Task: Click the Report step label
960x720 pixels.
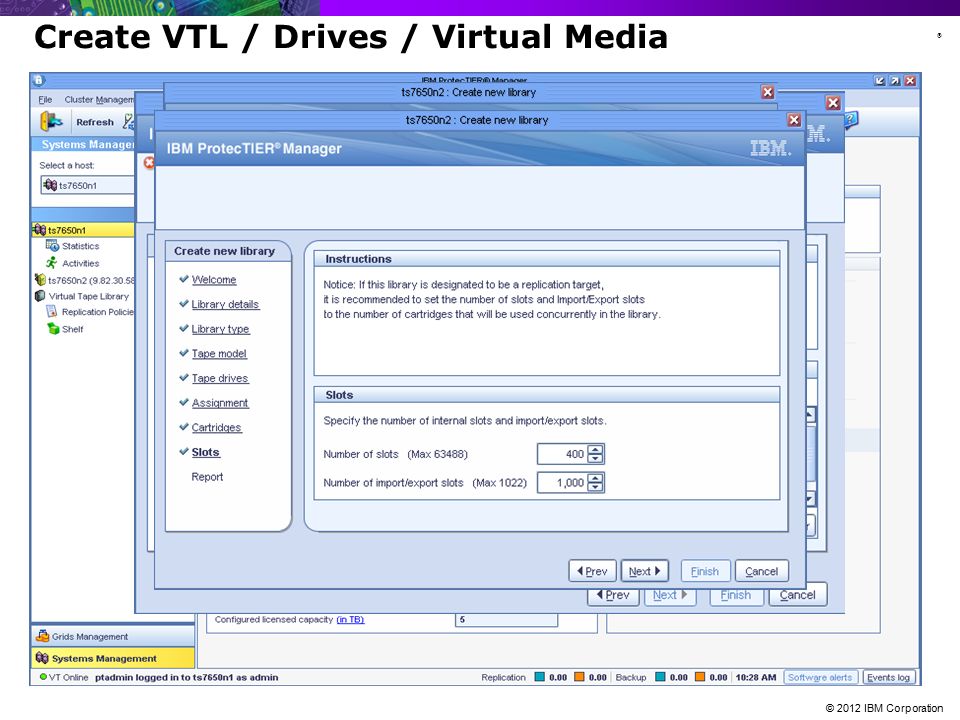Action: 207,476
